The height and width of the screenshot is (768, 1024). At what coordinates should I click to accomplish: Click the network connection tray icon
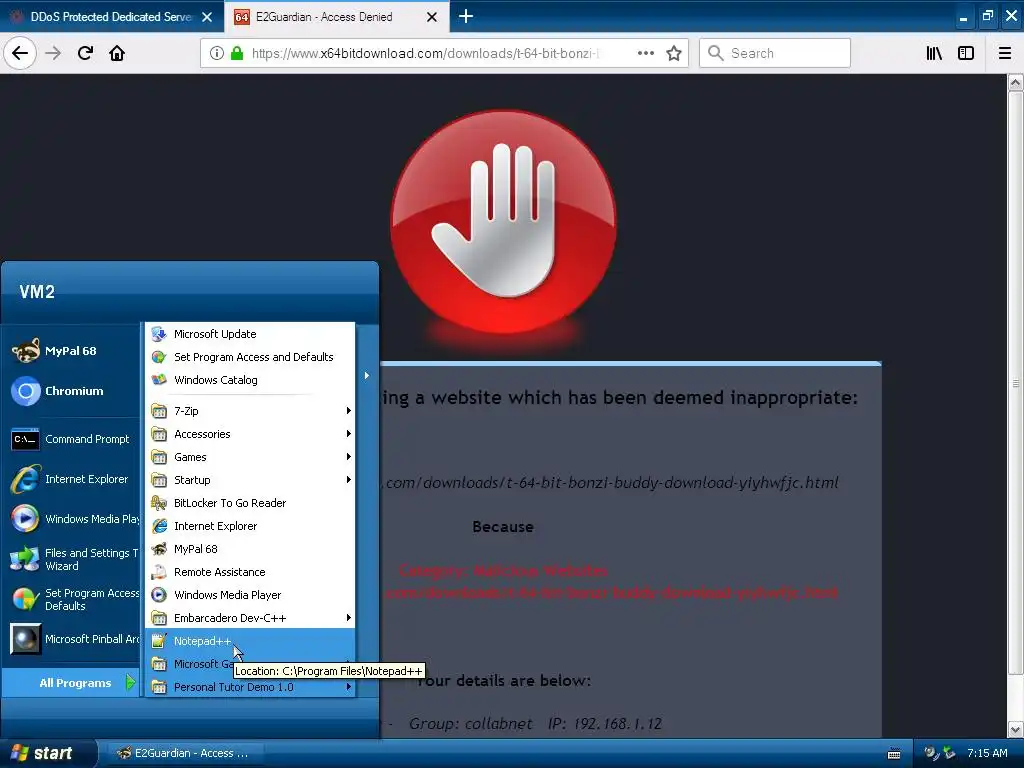949,754
